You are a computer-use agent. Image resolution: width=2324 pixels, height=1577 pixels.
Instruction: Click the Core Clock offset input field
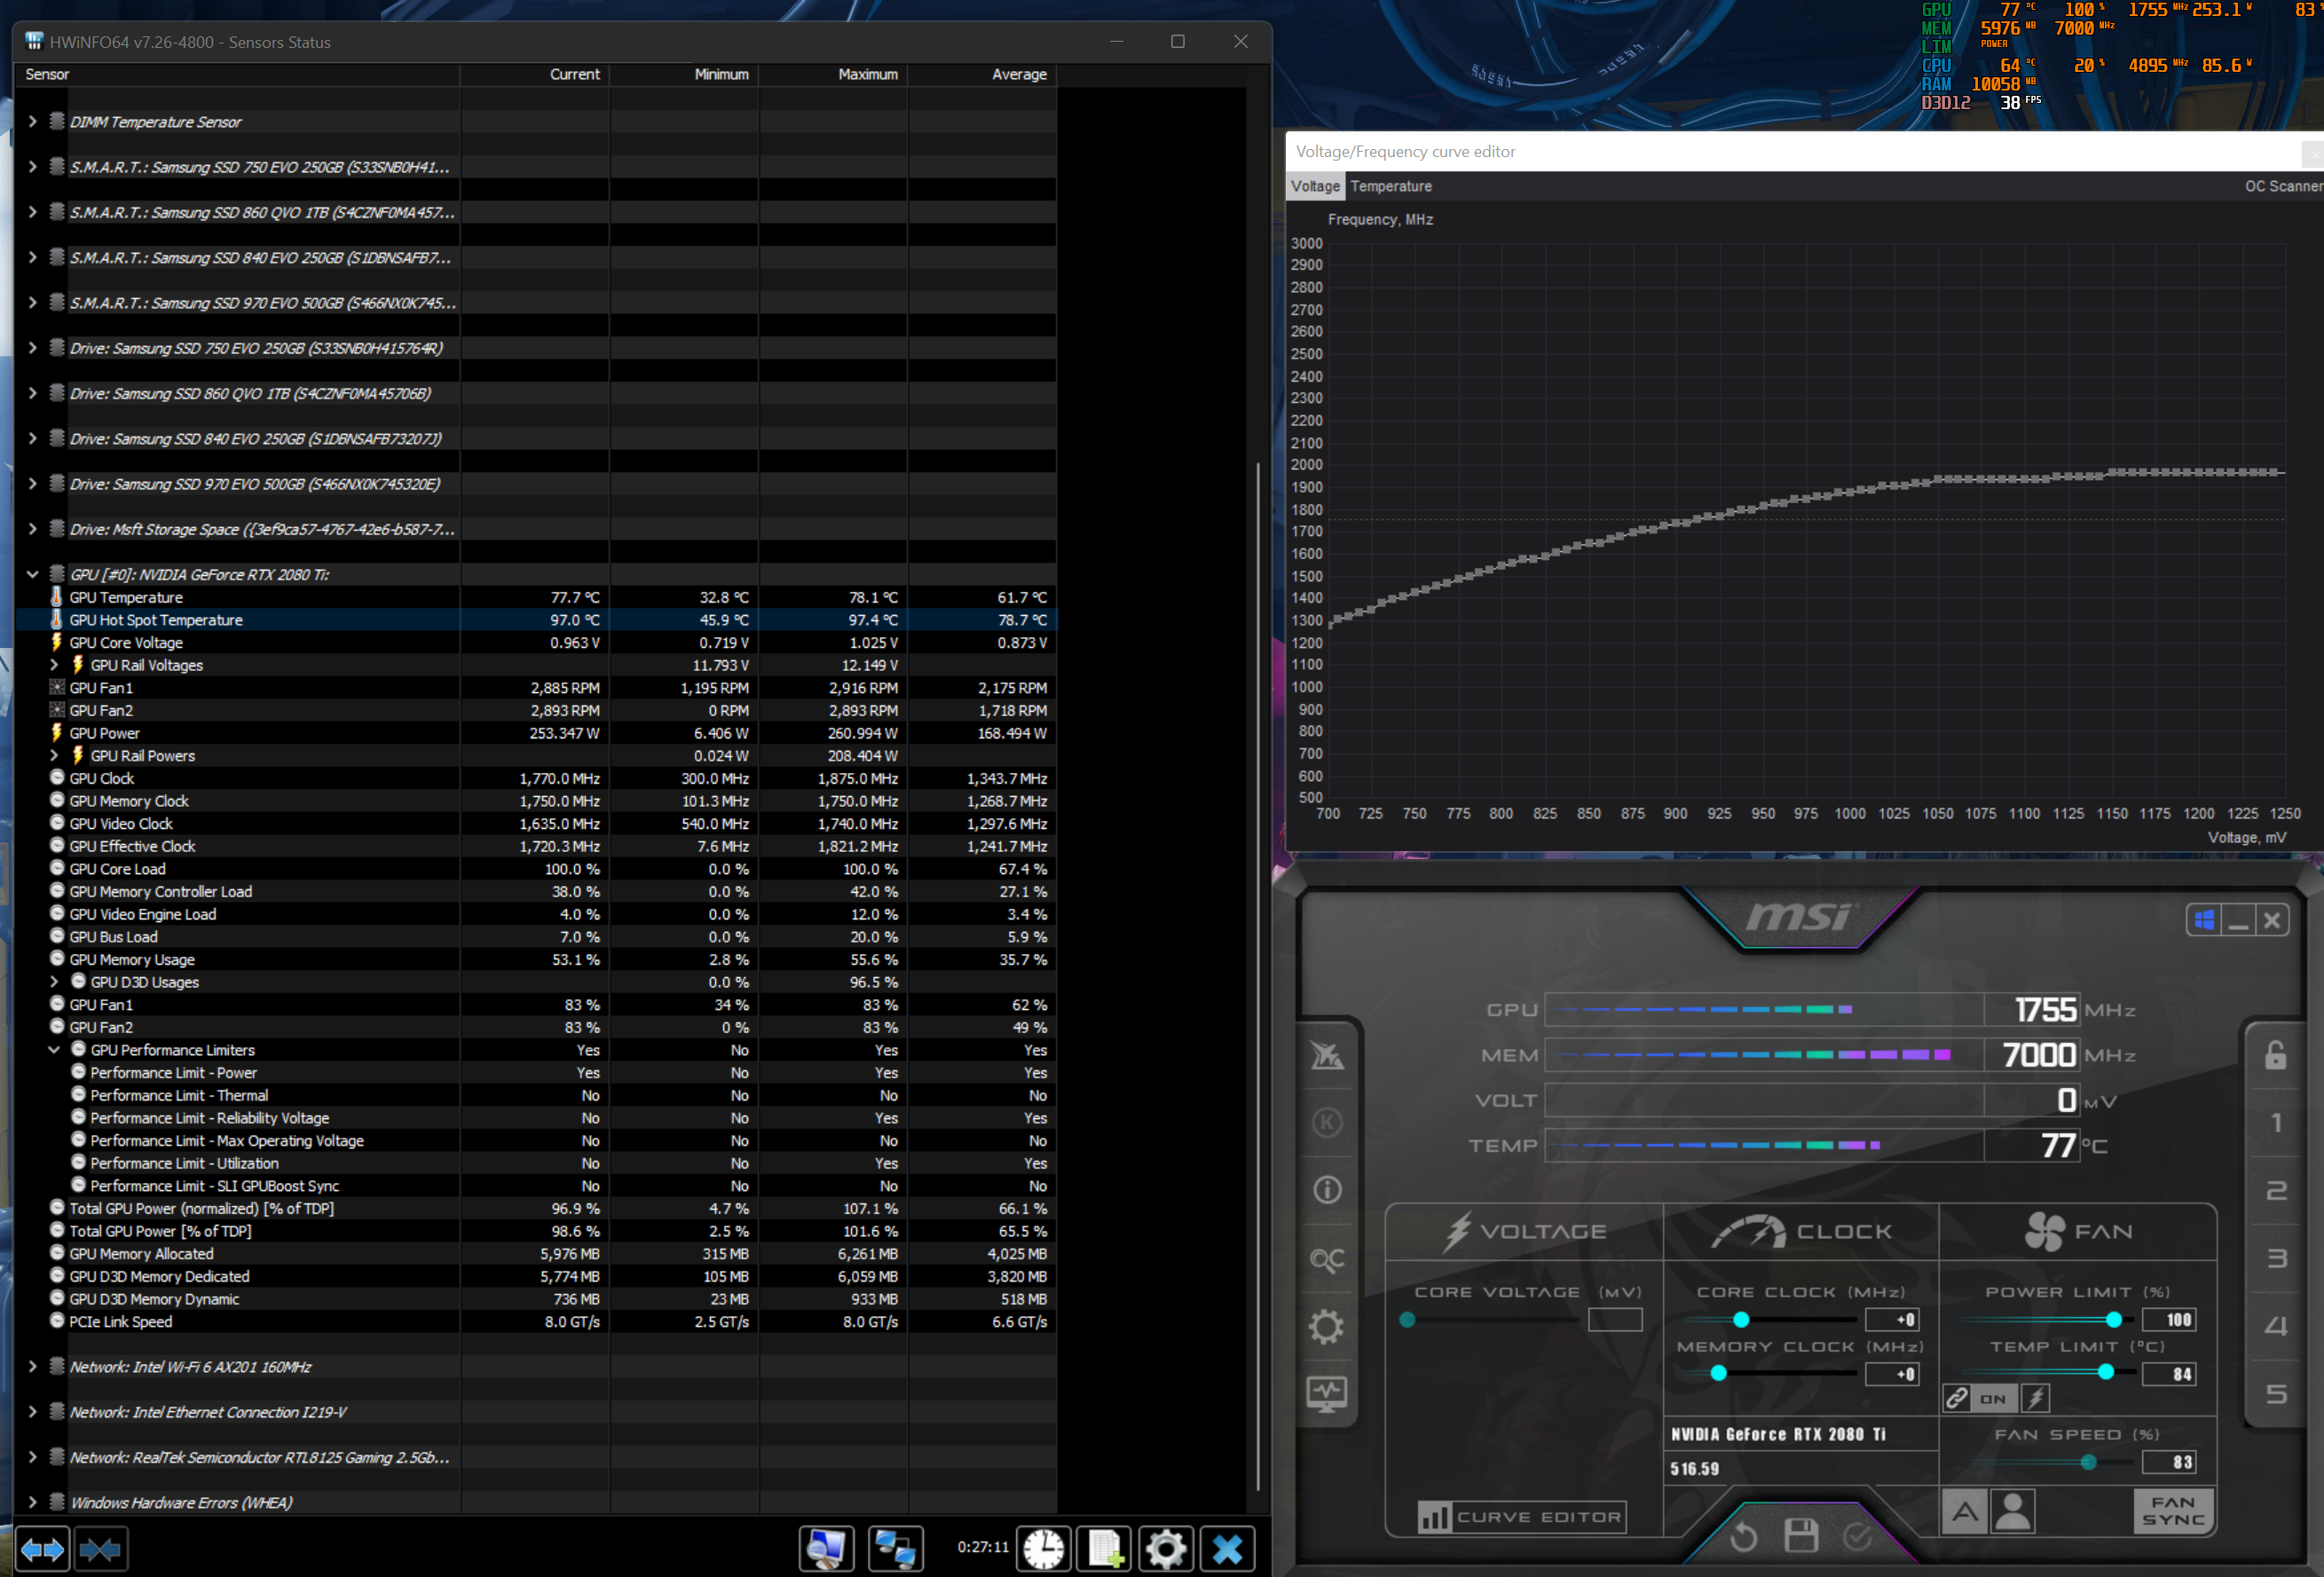pos(1892,1320)
